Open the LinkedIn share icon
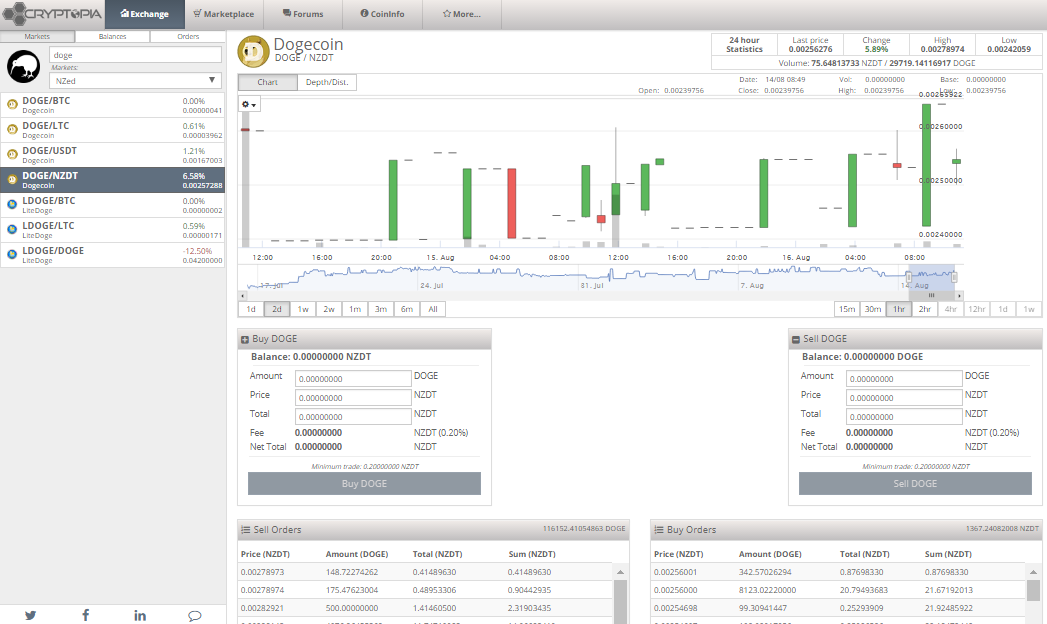Screen dimensions: 1047x624 coord(140,615)
